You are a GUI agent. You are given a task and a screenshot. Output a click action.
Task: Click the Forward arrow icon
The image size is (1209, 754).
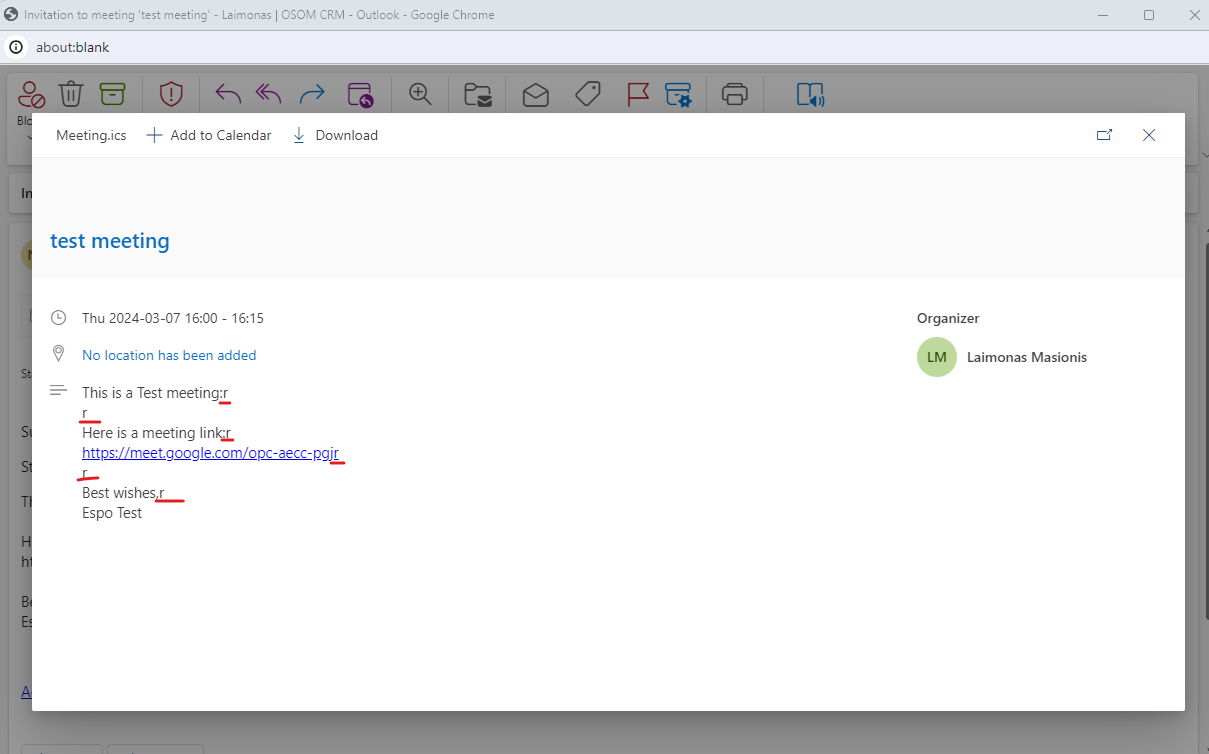(x=312, y=94)
